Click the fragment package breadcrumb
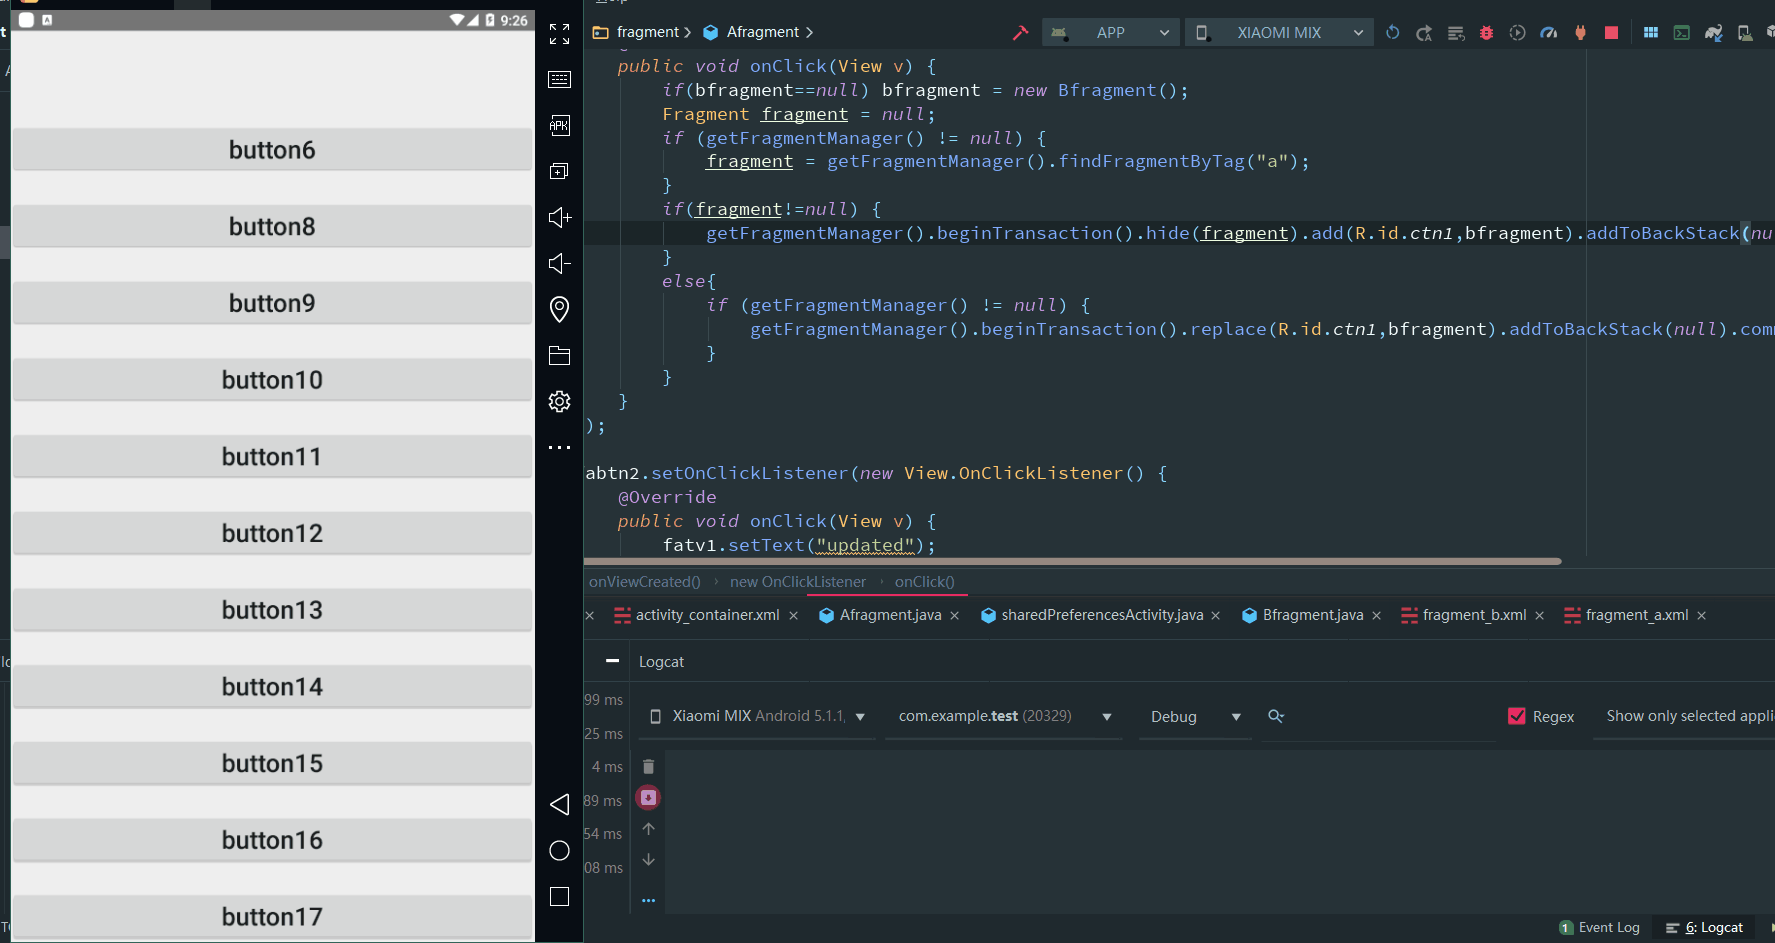 (x=647, y=33)
